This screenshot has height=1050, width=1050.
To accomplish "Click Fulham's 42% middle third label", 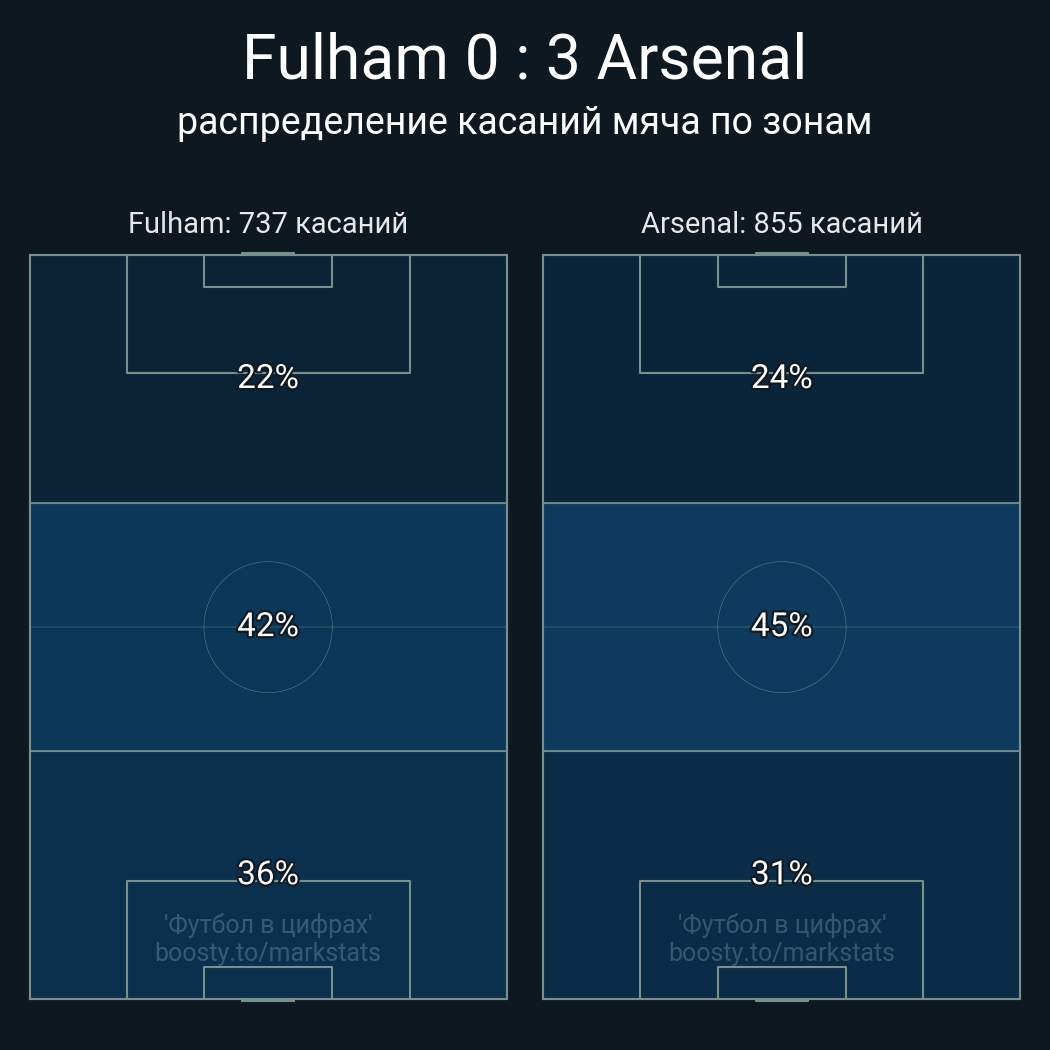I will tap(268, 626).
